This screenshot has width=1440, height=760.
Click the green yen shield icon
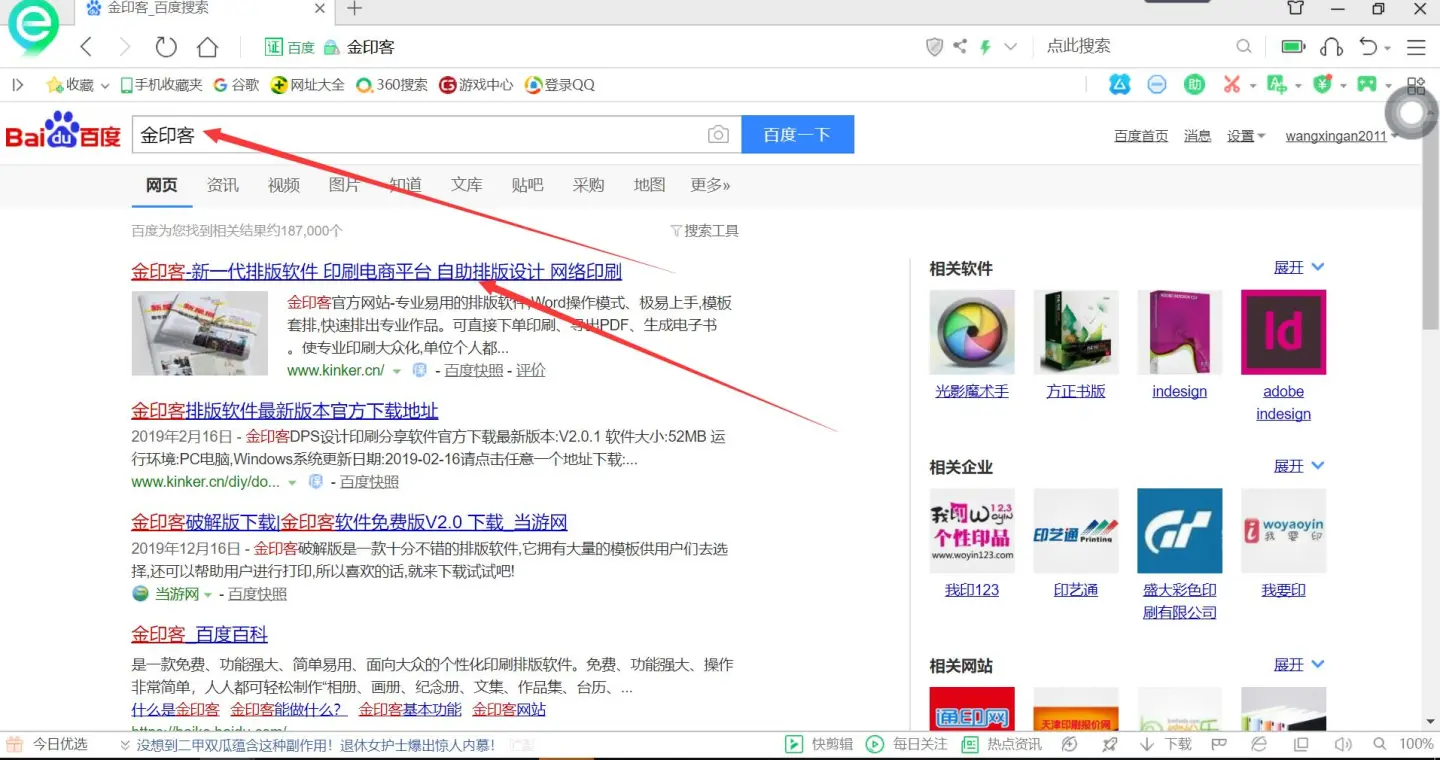pos(1322,85)
